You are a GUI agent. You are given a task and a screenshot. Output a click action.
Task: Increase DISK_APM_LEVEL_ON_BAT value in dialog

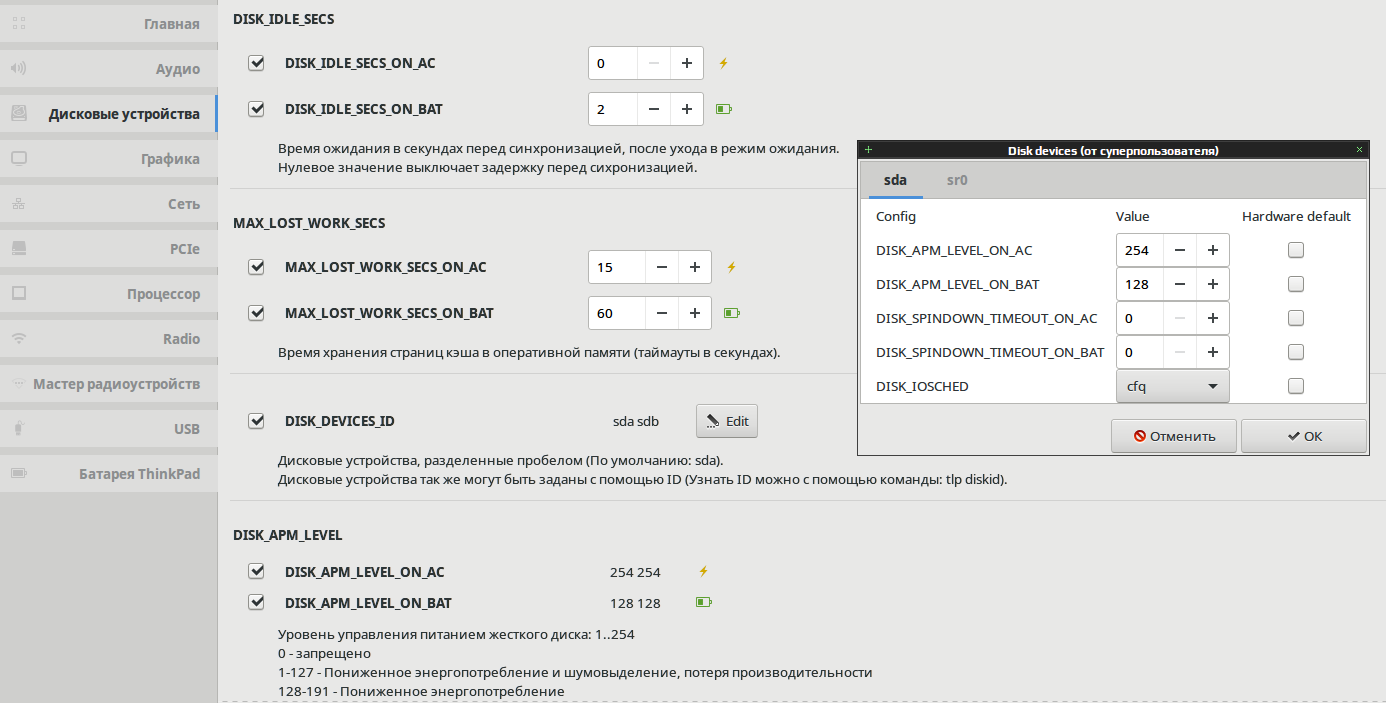[x=1212, y=284]
